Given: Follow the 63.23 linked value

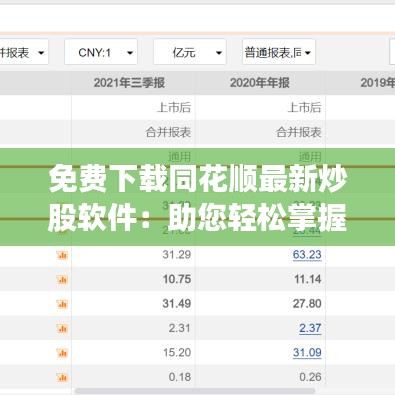Looking at the screenshot, I should point(307,255).
